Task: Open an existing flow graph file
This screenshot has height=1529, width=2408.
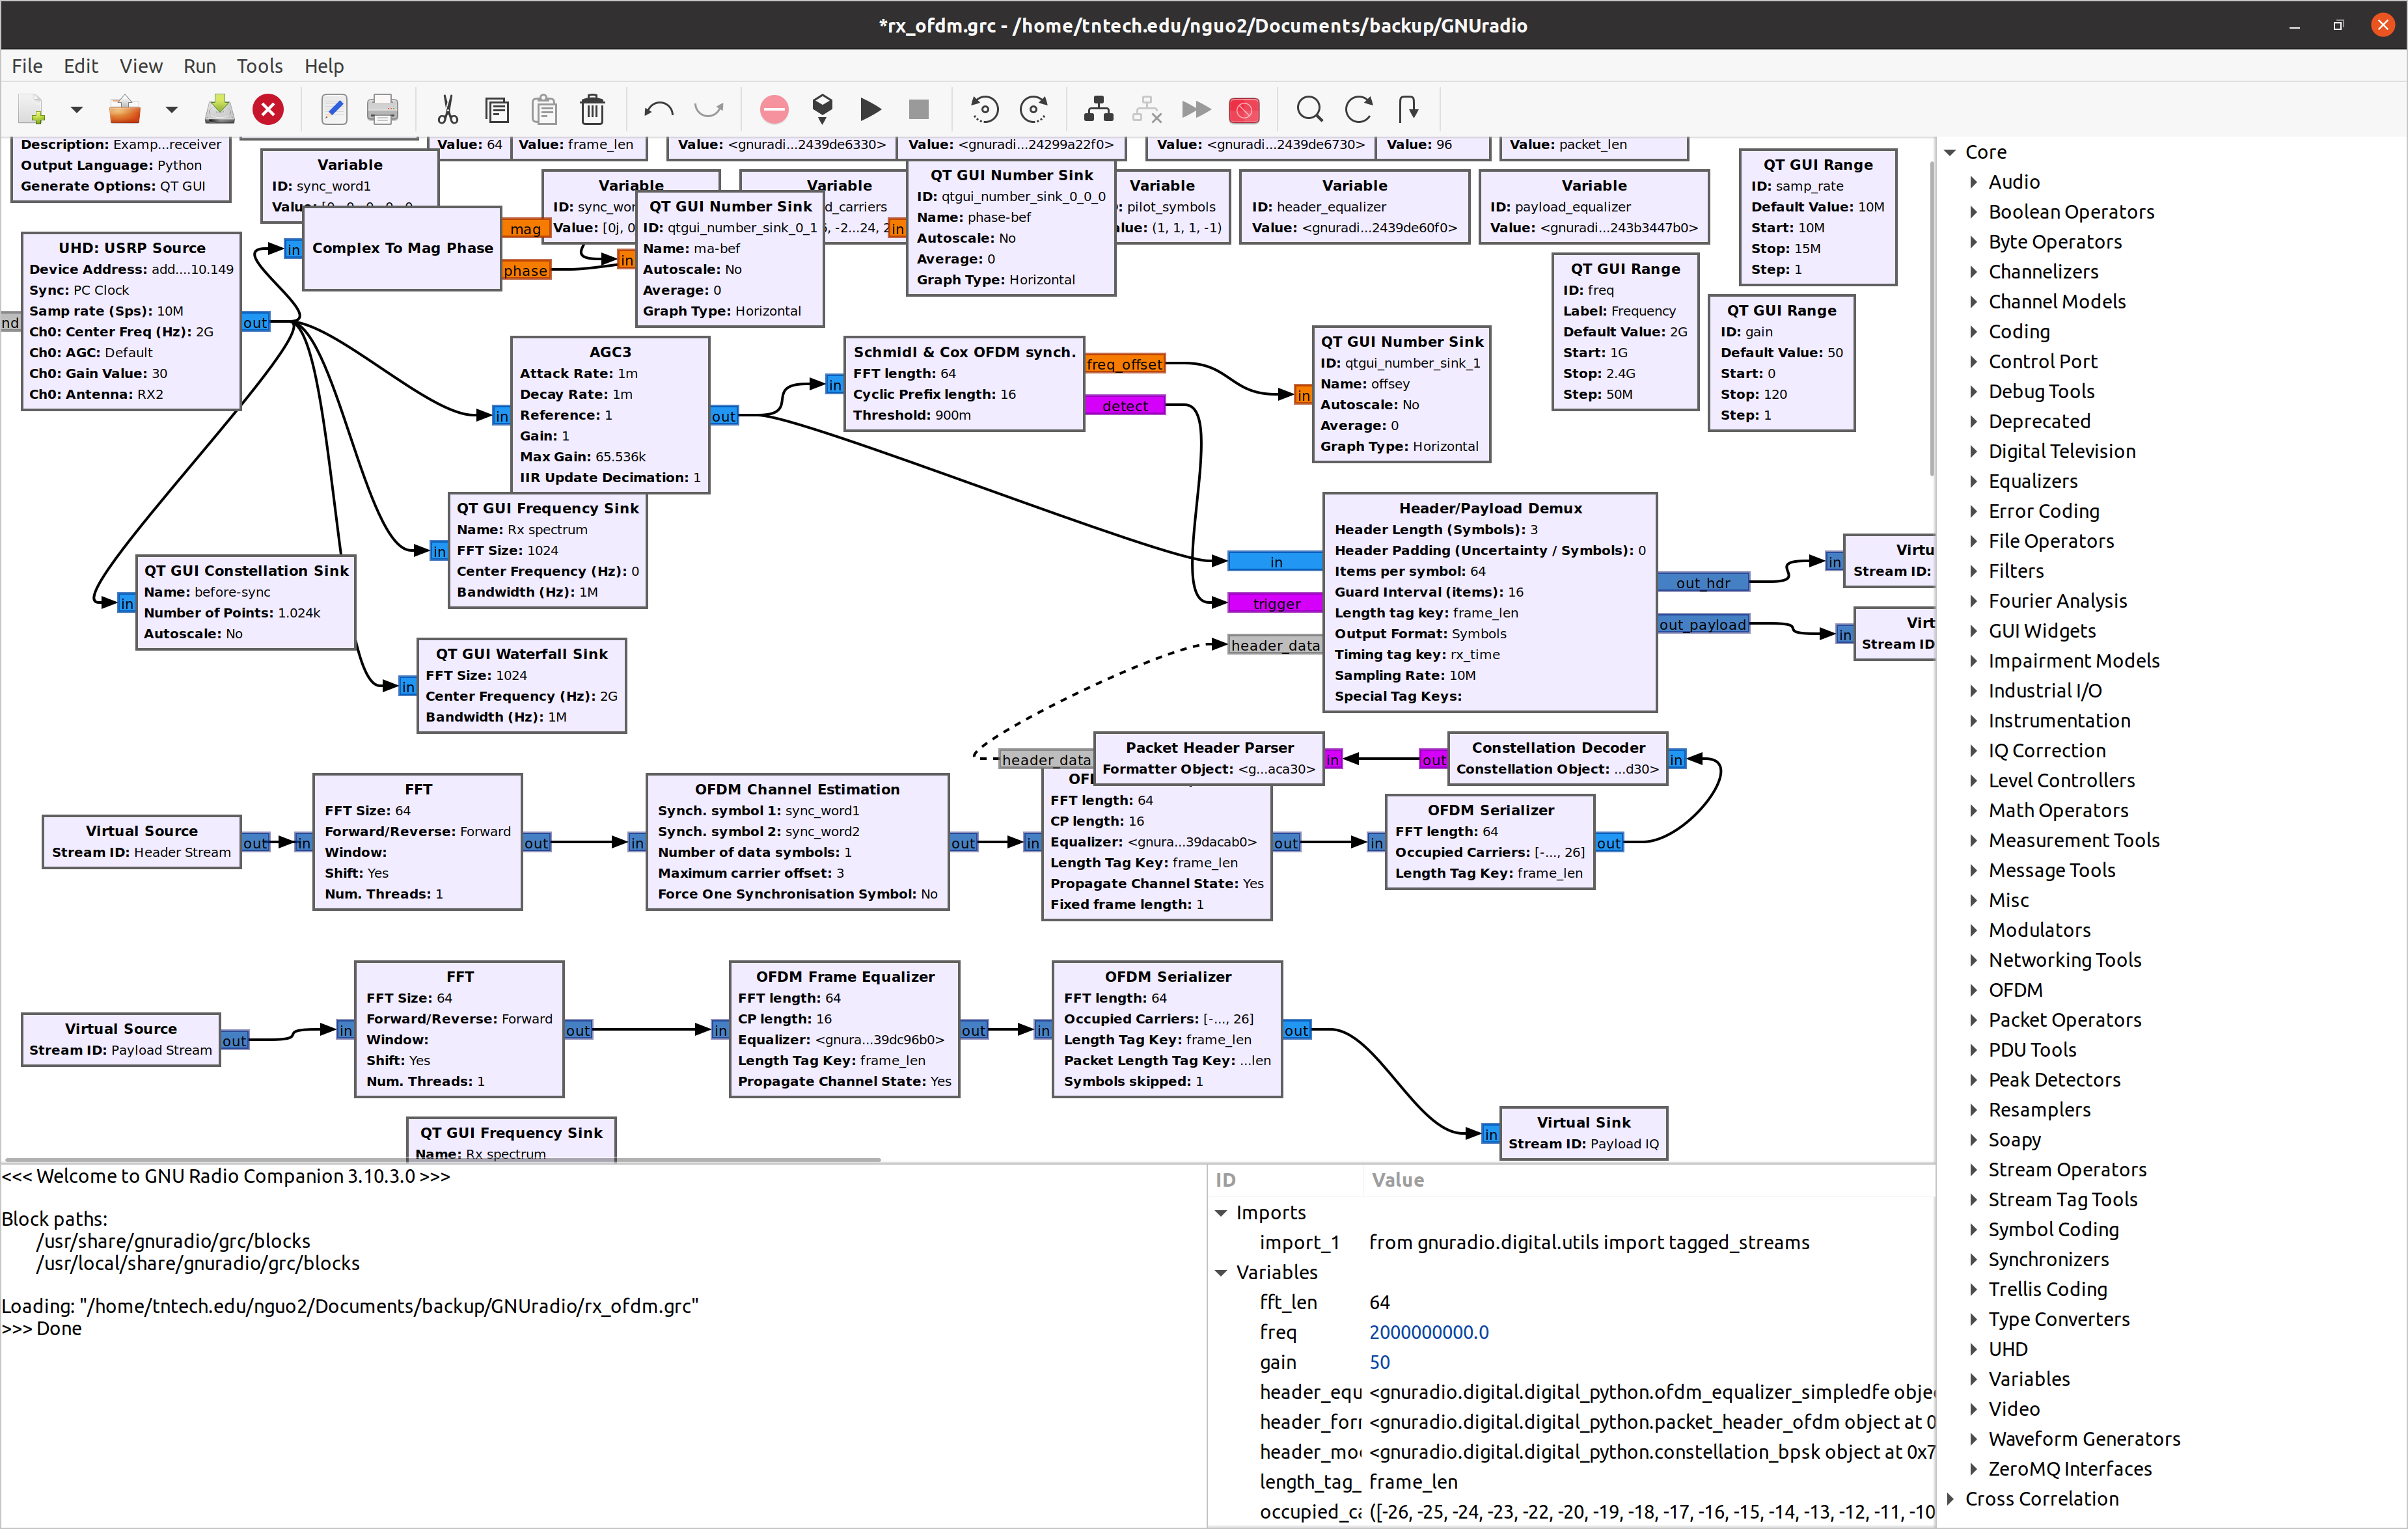Action: [x=125, y=109]
